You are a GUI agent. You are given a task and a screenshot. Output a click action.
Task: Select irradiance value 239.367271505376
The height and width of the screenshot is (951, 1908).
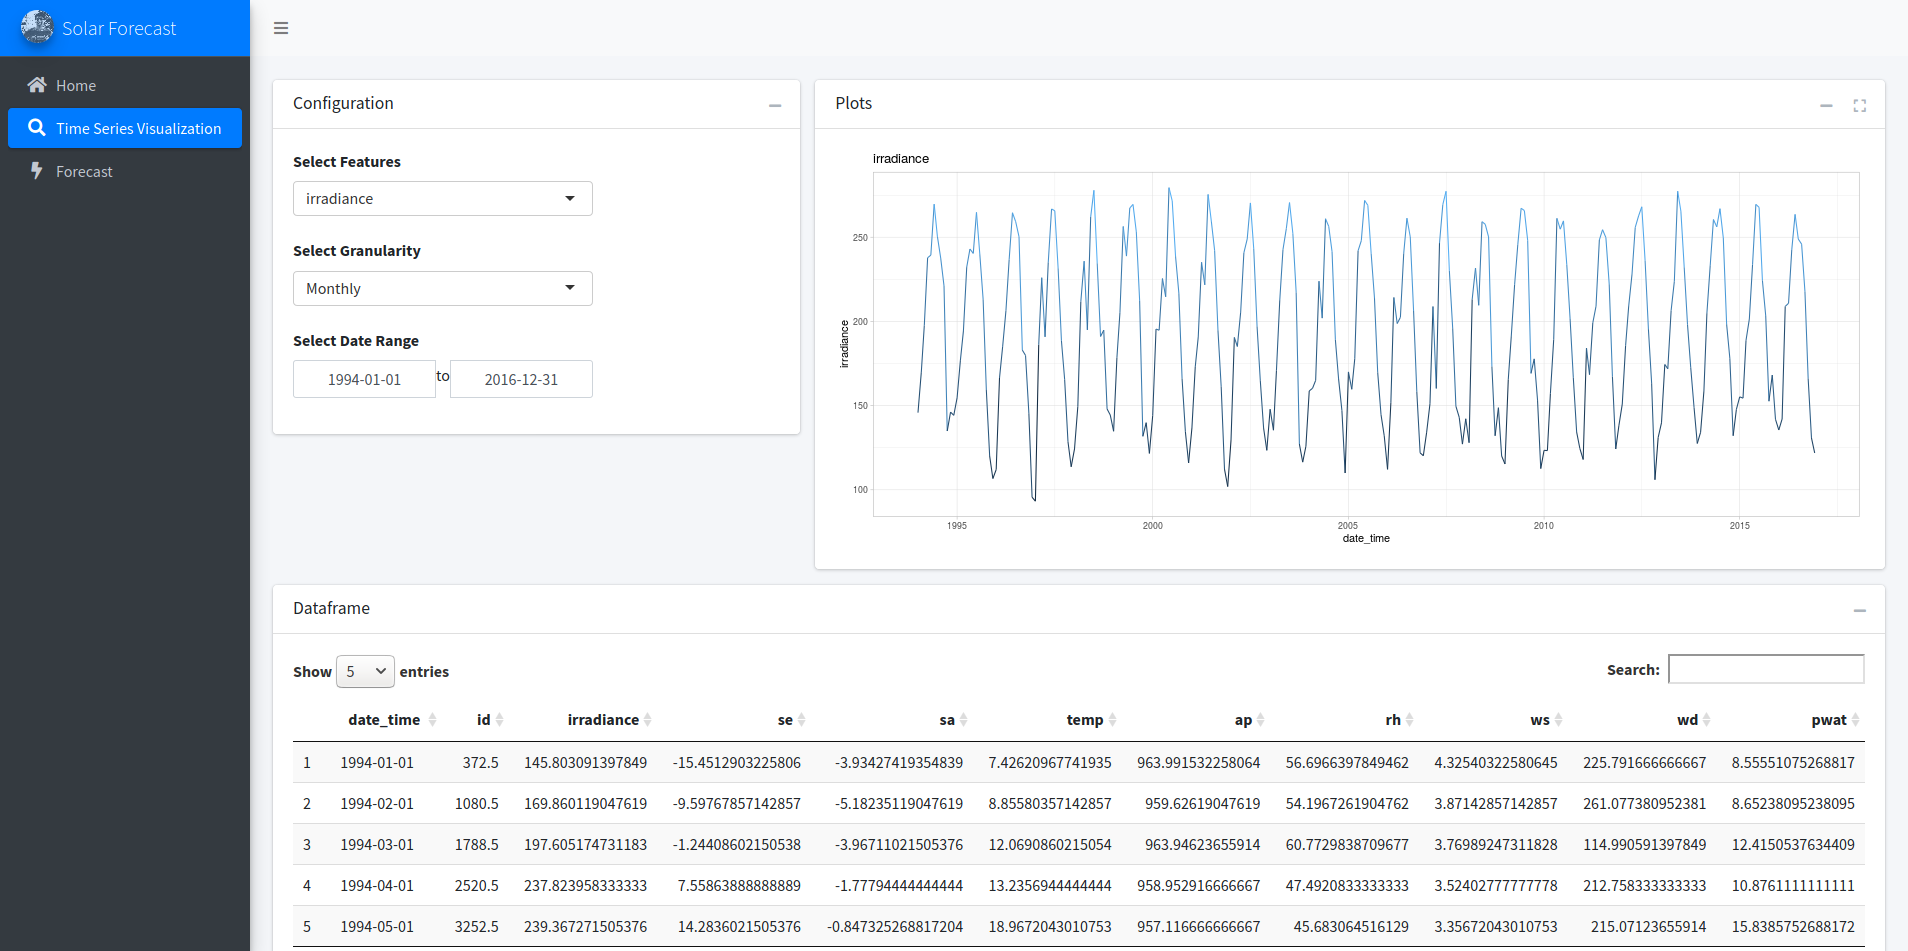tap(585, 926)
